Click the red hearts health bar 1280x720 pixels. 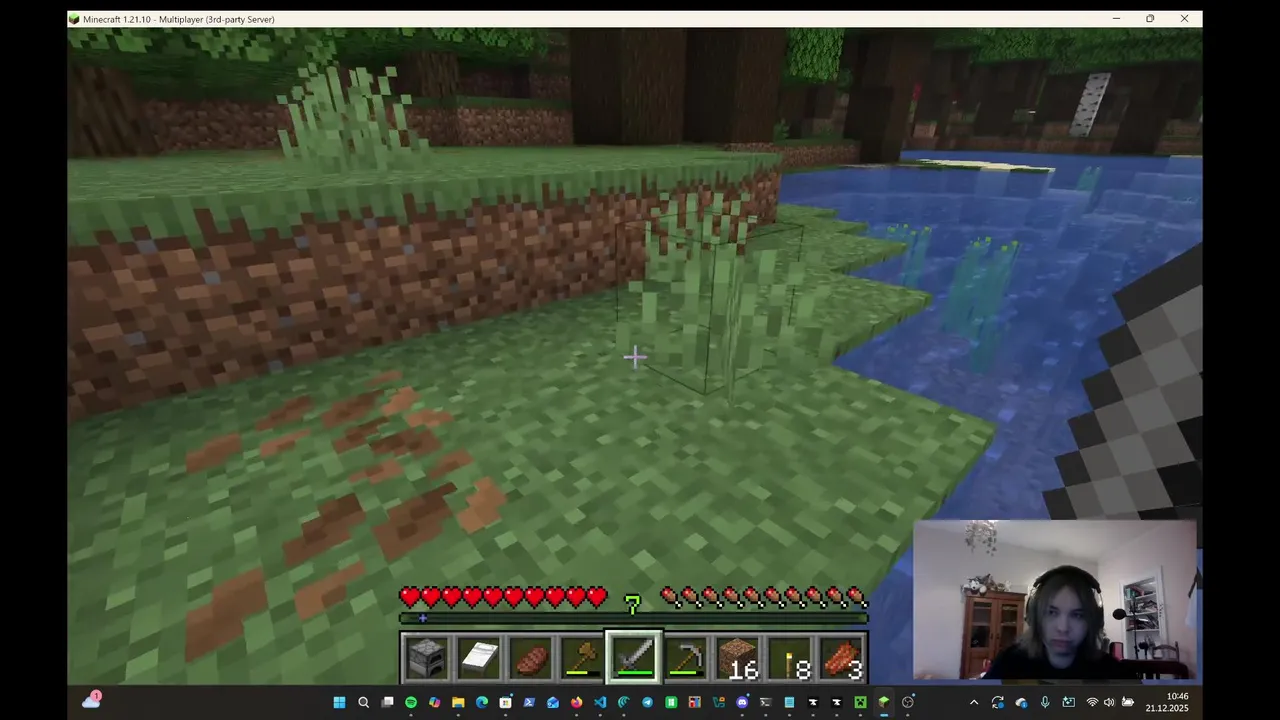(x=503, y=598)
